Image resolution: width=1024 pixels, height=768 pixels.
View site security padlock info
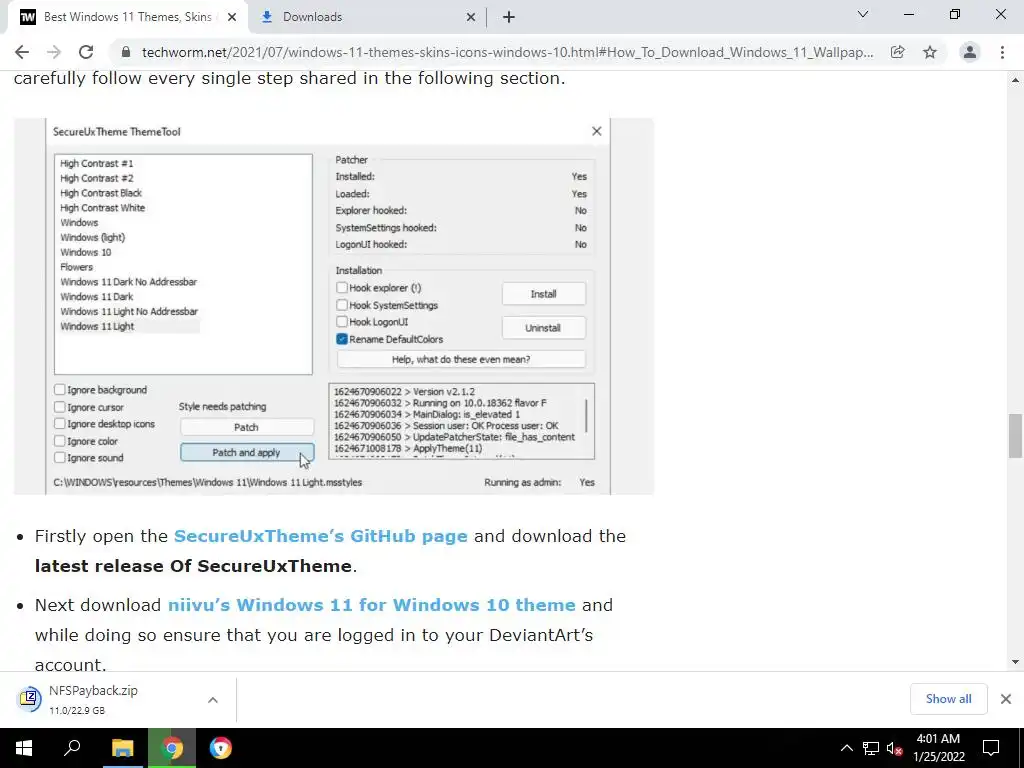(x=125, y=52)
